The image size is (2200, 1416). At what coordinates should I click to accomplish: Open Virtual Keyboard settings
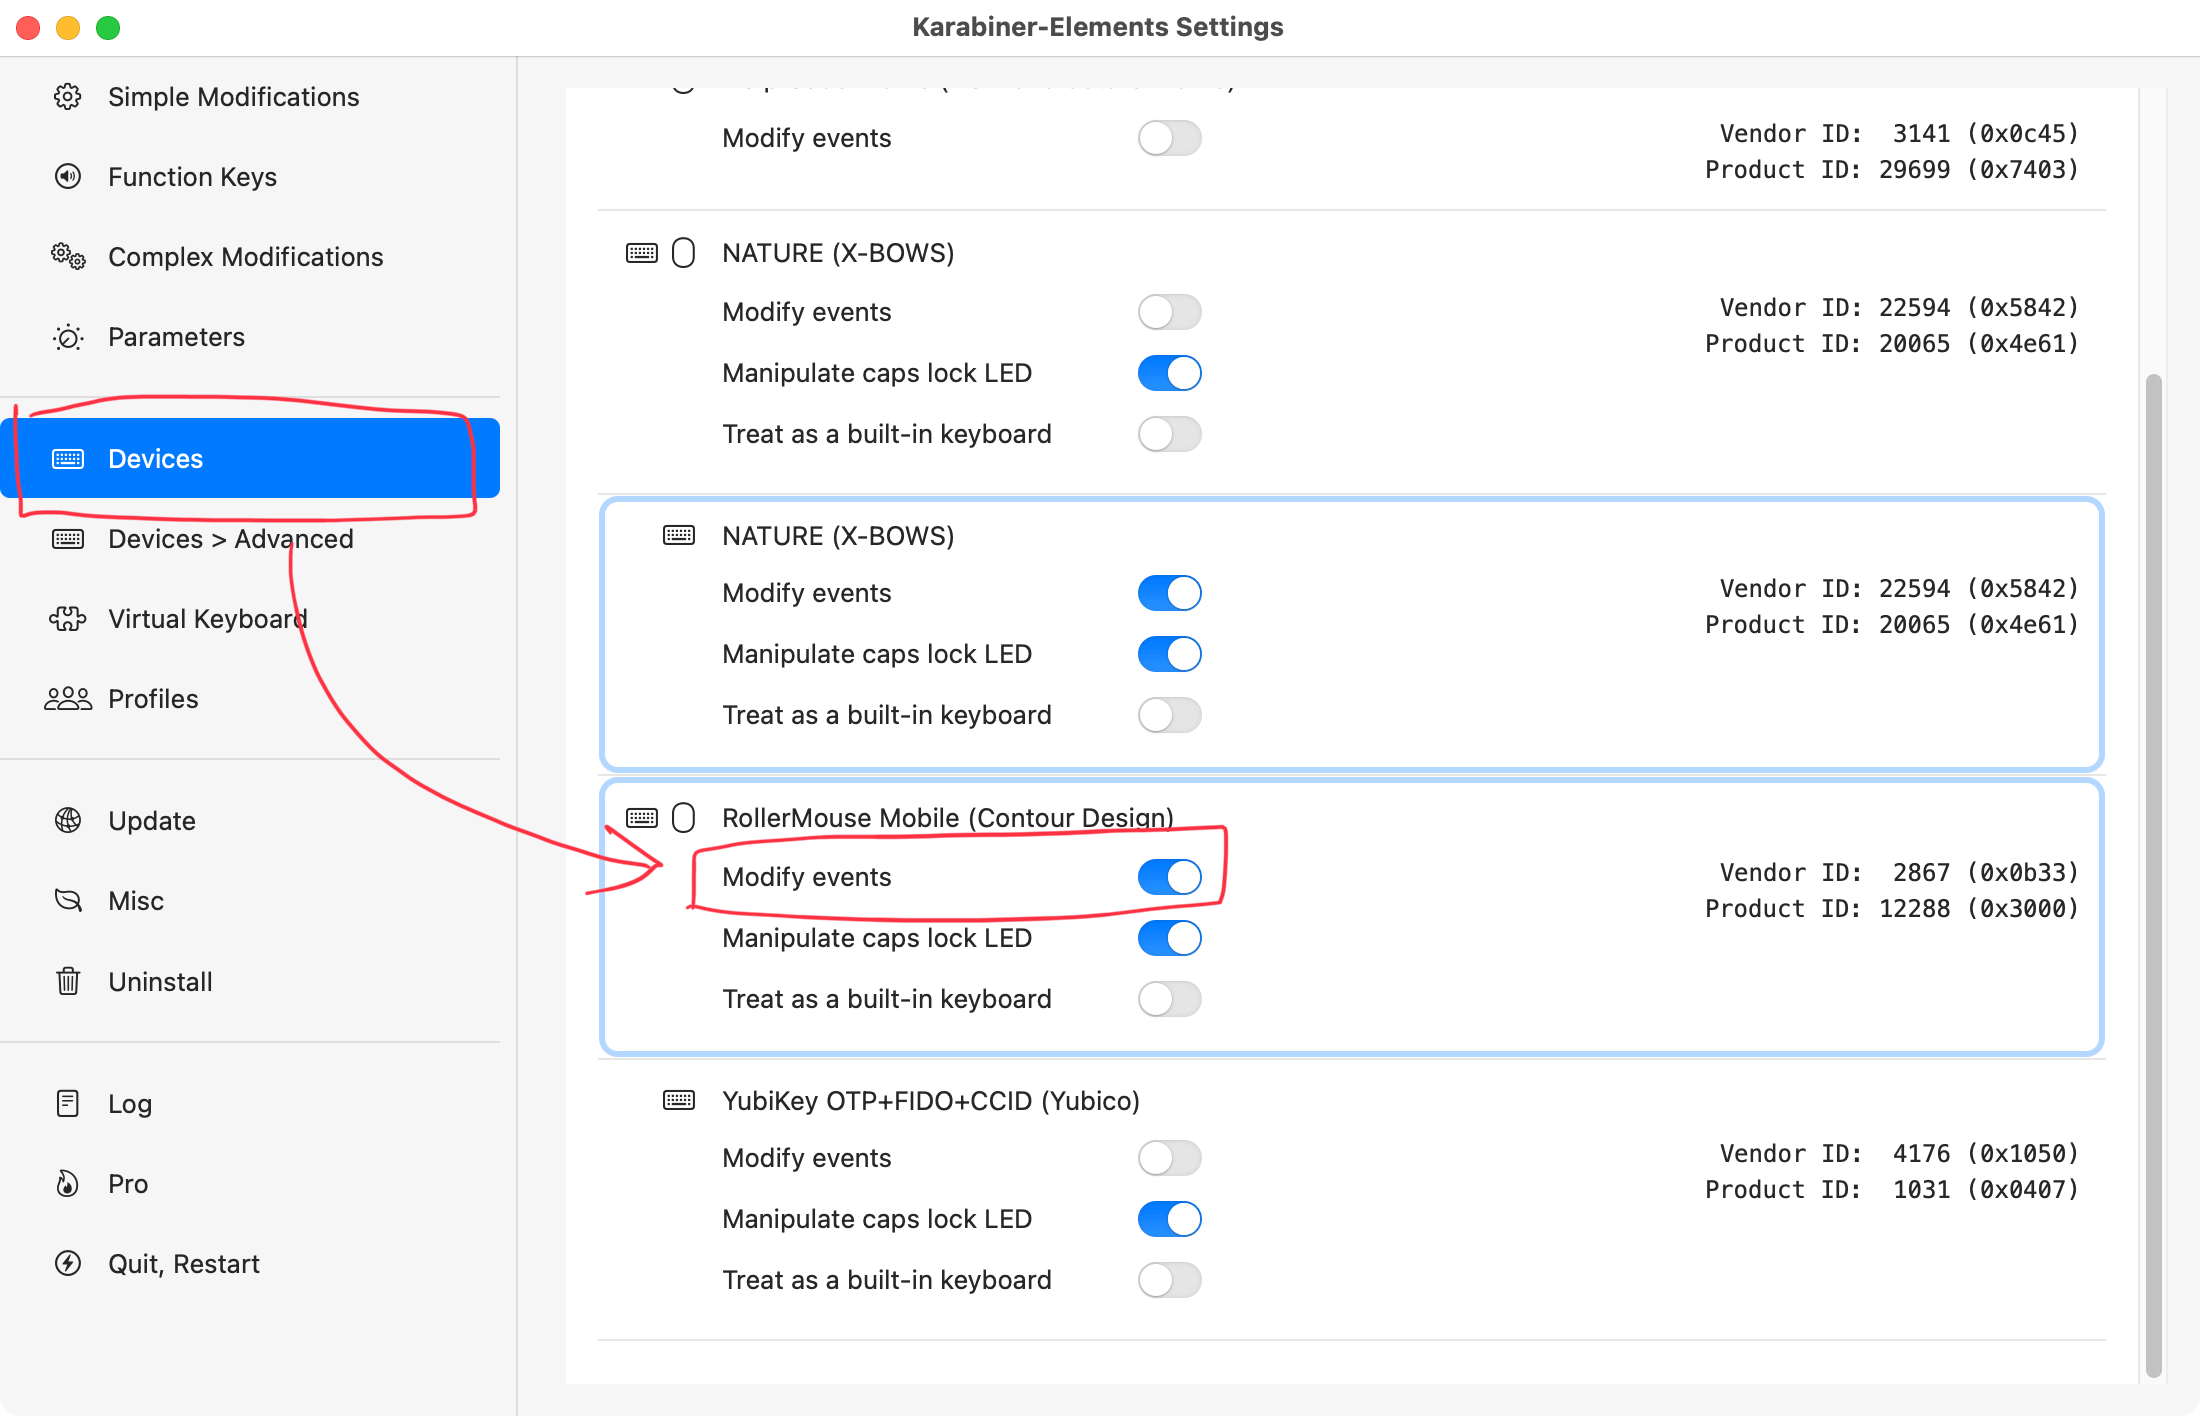pos(250,619)
